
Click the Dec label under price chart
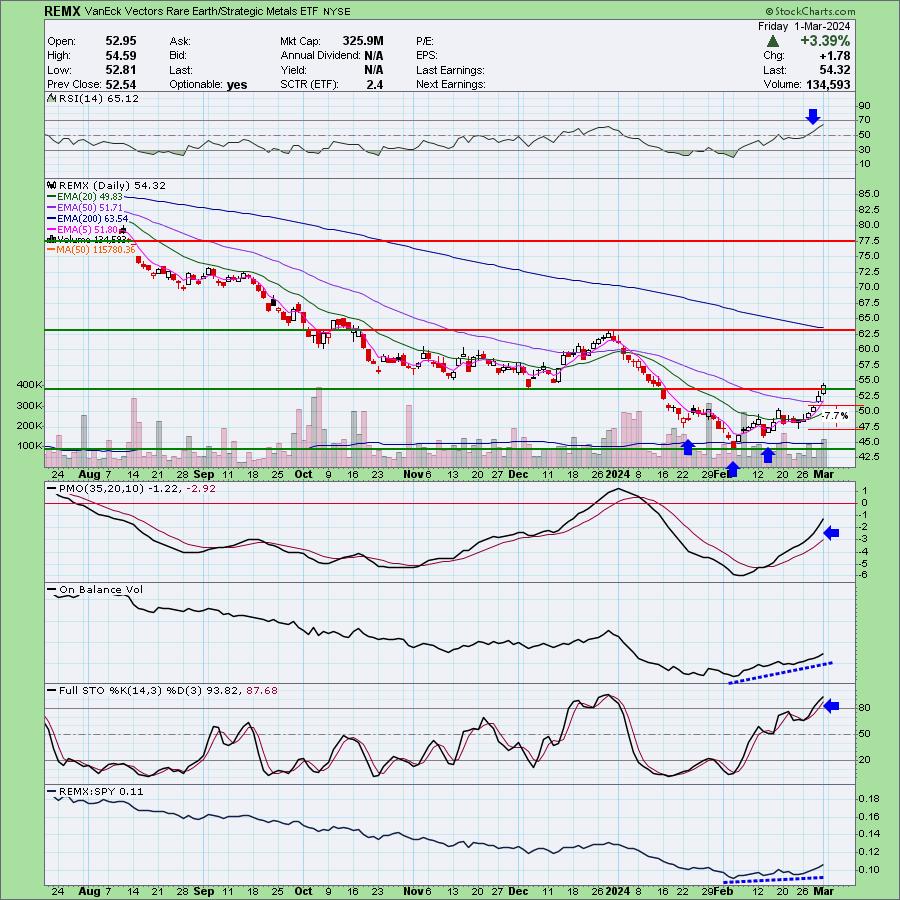[518, 474]
